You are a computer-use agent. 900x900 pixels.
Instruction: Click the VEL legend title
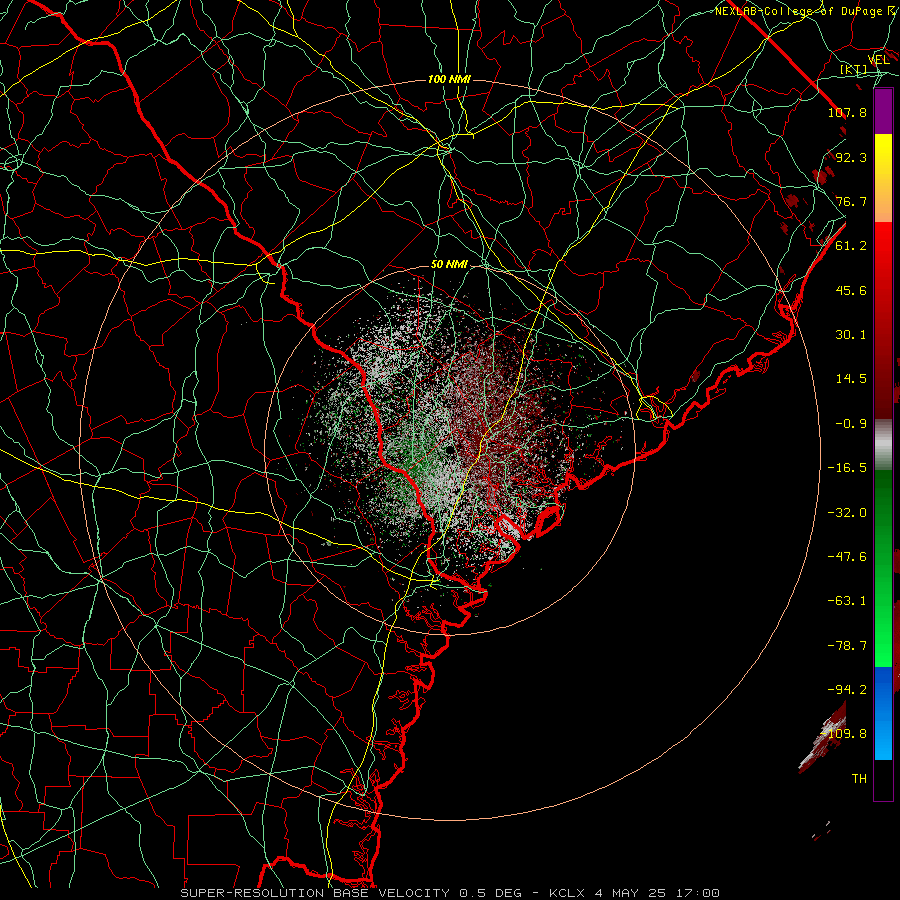coord(879,60)
